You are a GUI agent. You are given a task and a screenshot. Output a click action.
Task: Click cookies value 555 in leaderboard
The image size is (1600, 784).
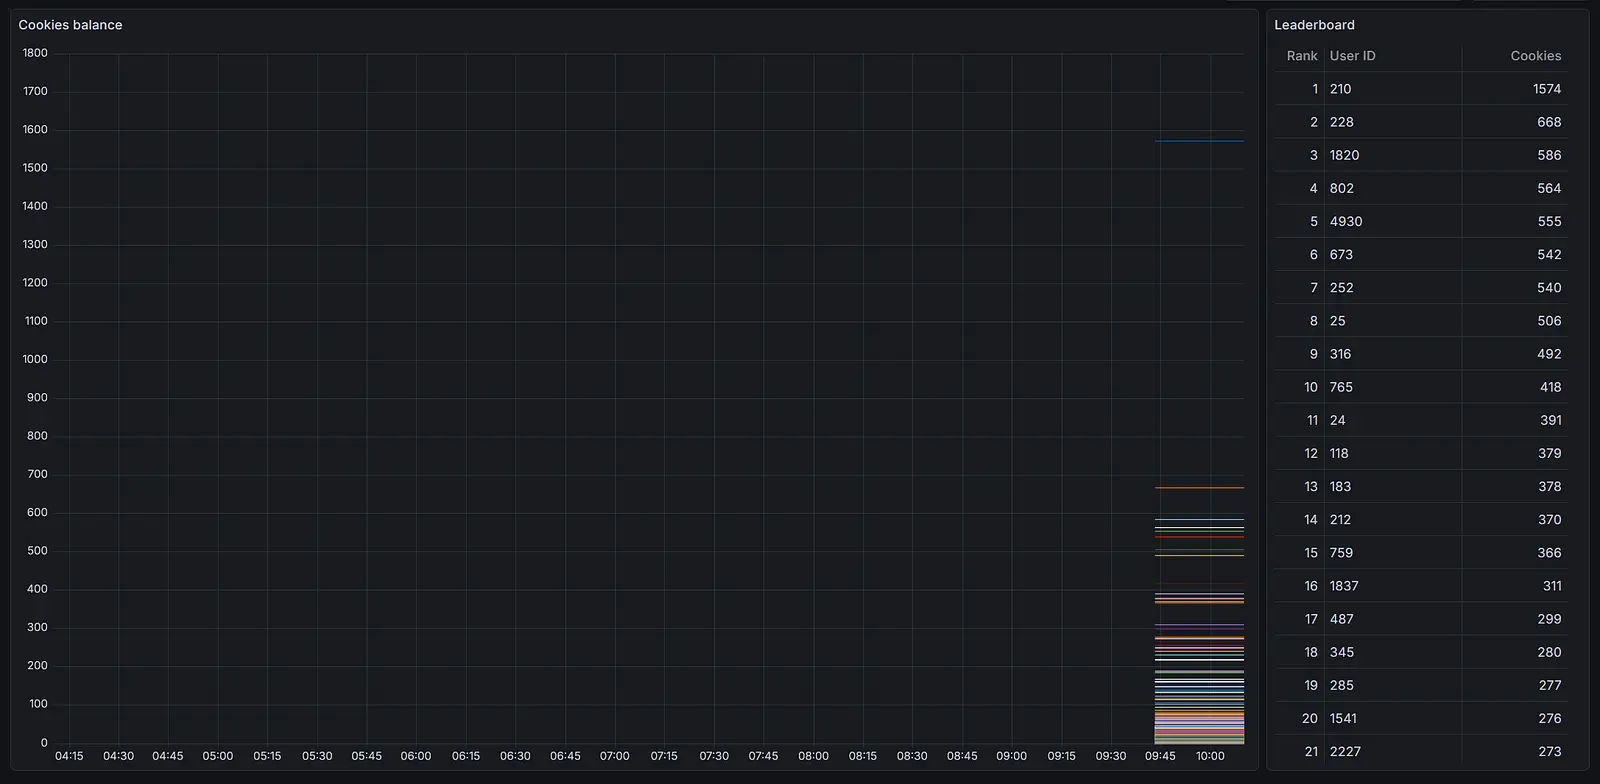tap(1549, 221)
